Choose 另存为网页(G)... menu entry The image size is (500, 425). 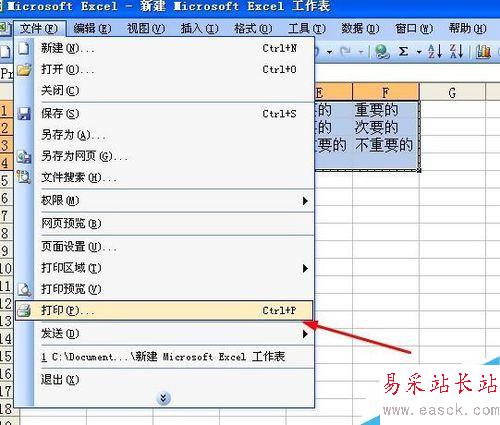(x=164, y=156)
